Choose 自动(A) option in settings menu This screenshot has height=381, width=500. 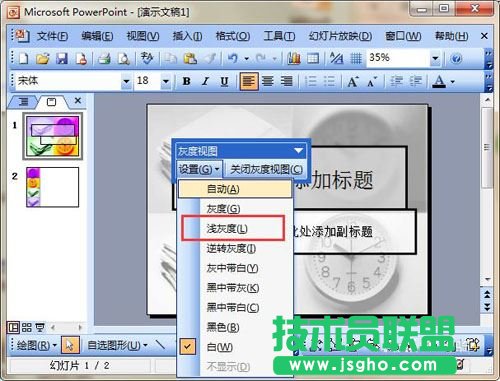(235, 189)
